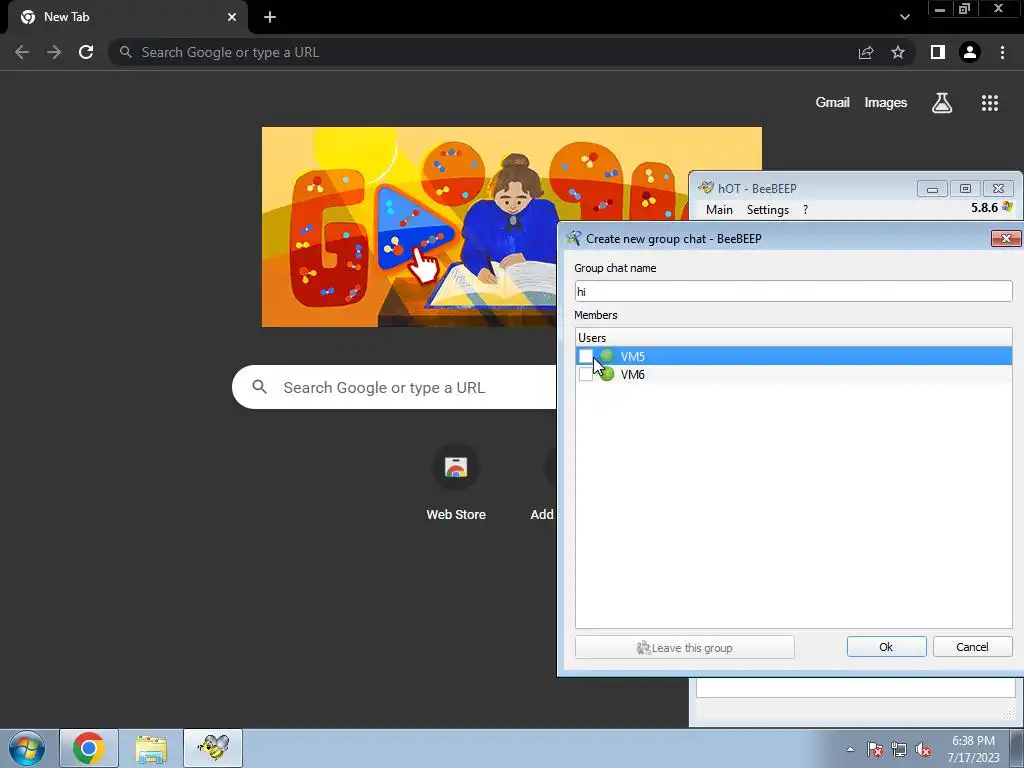Close the New Tab tab

point(232,17)
